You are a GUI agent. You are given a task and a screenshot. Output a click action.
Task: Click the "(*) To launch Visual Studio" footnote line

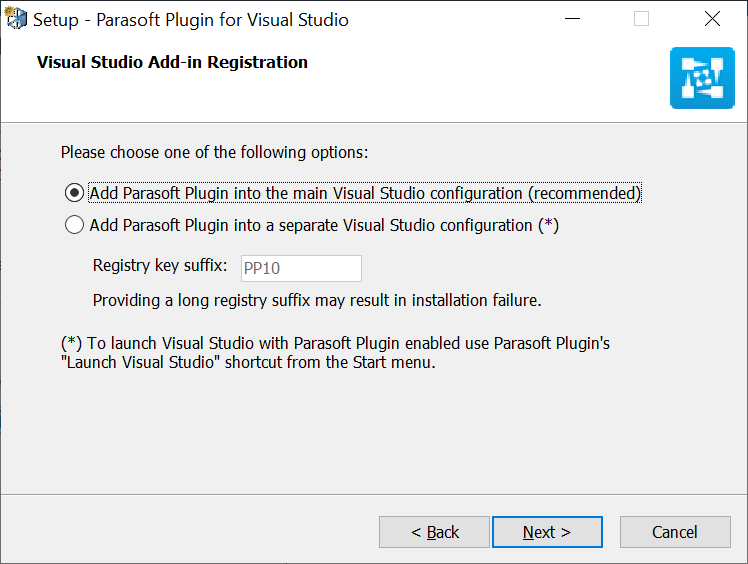click(x=335, y=343)
